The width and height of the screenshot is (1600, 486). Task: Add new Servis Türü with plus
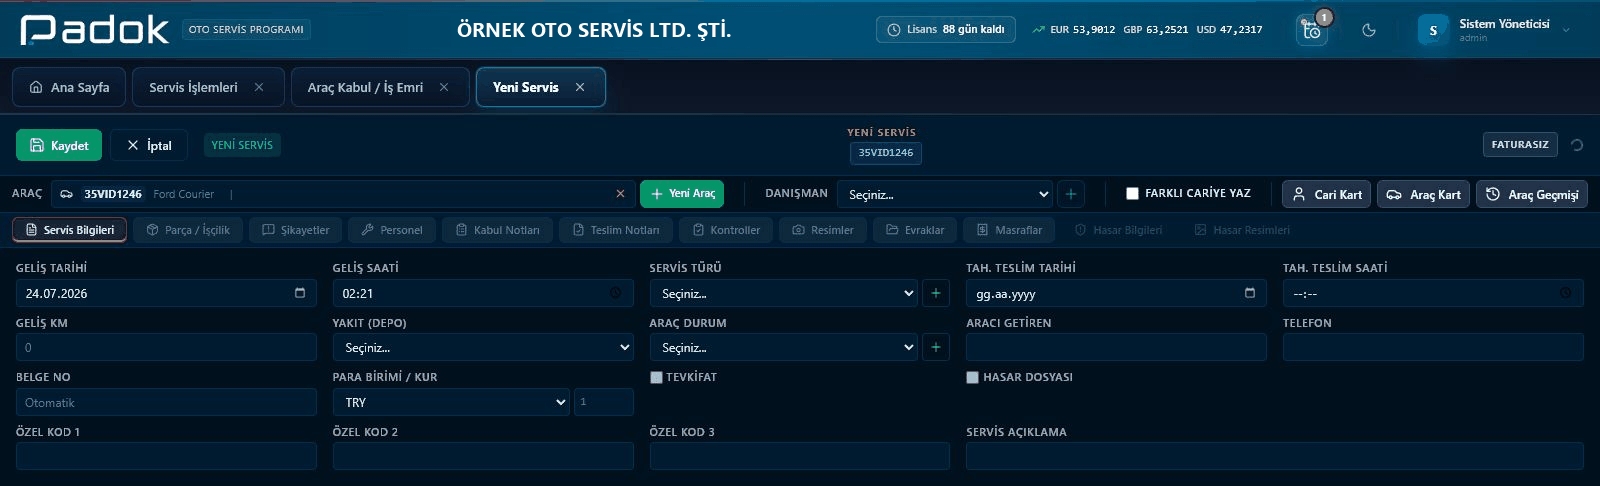coord(935,293)
